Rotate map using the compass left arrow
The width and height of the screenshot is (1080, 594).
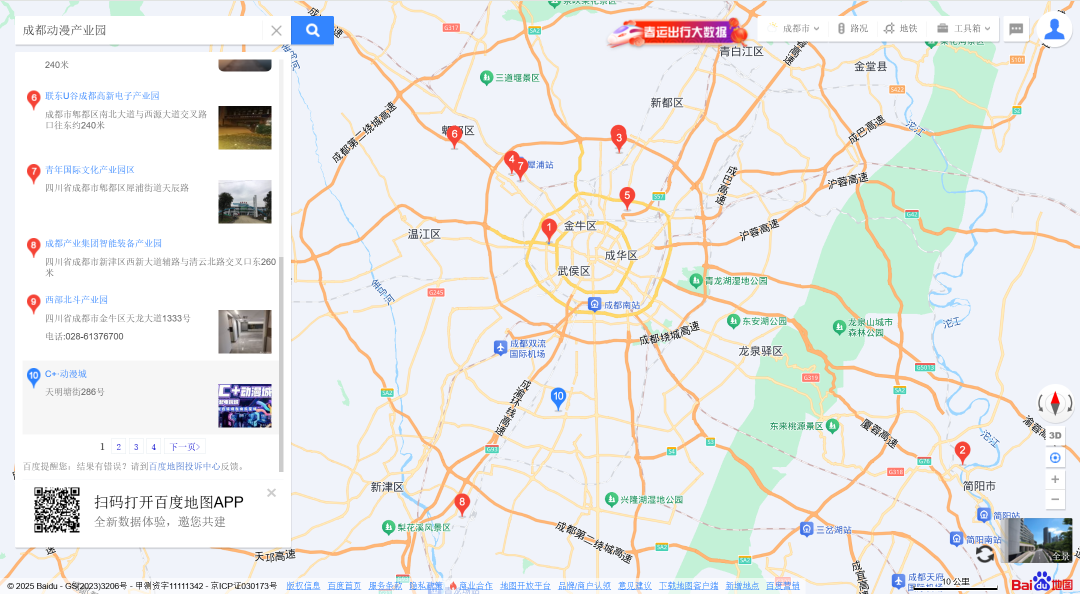coord(1041,403)
